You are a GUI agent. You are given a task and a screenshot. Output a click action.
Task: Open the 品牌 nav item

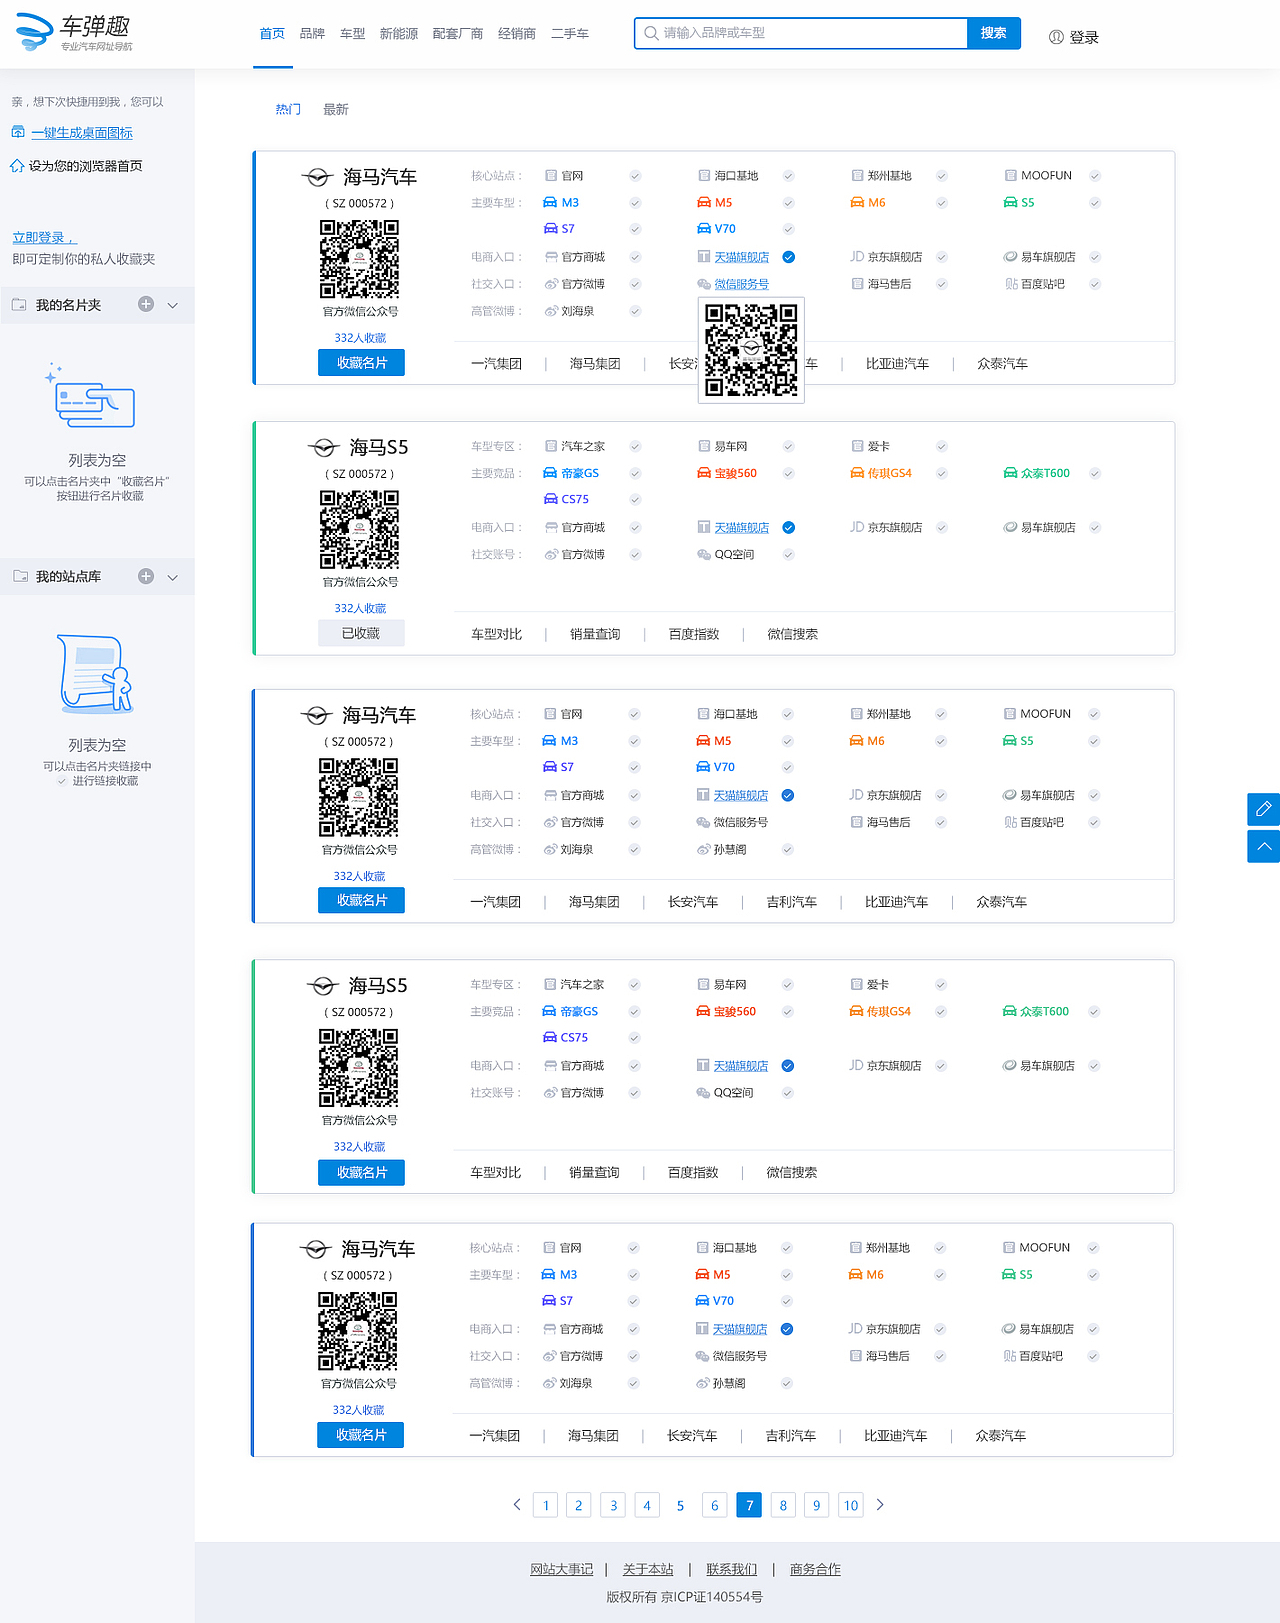click(x=312, y=34)
